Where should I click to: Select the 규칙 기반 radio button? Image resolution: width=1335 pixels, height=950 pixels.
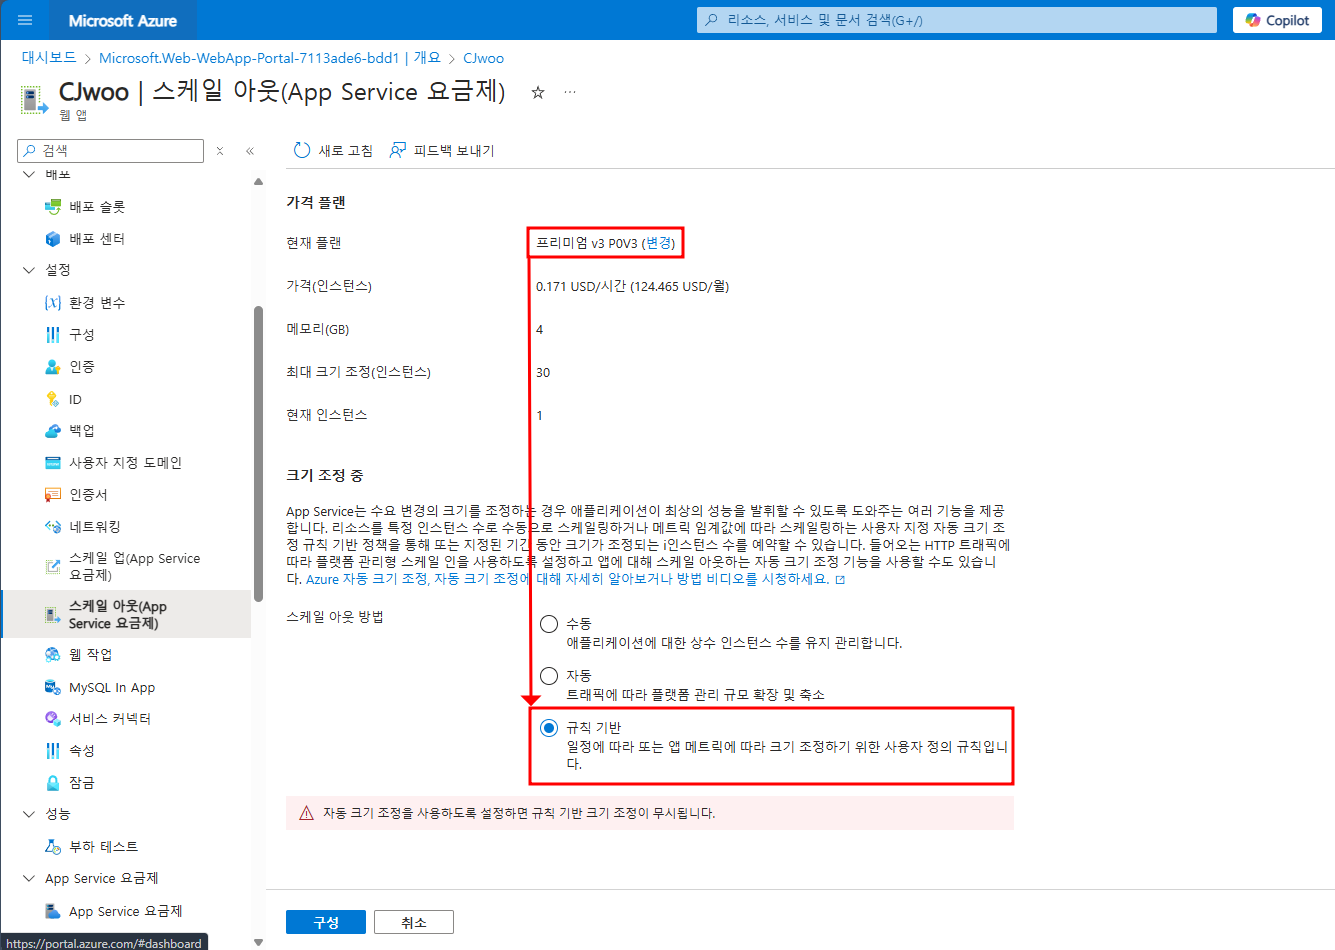click(x=549, y=728)
